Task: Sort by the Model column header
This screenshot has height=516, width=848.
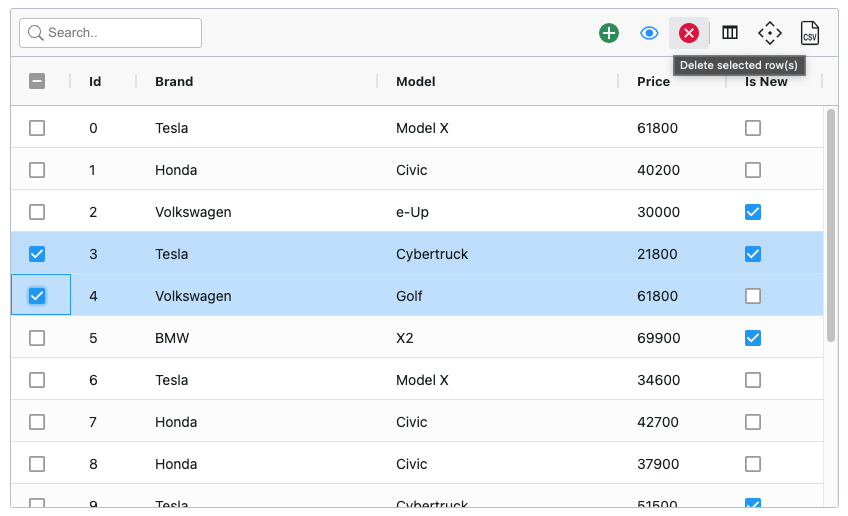Action: 415,82
